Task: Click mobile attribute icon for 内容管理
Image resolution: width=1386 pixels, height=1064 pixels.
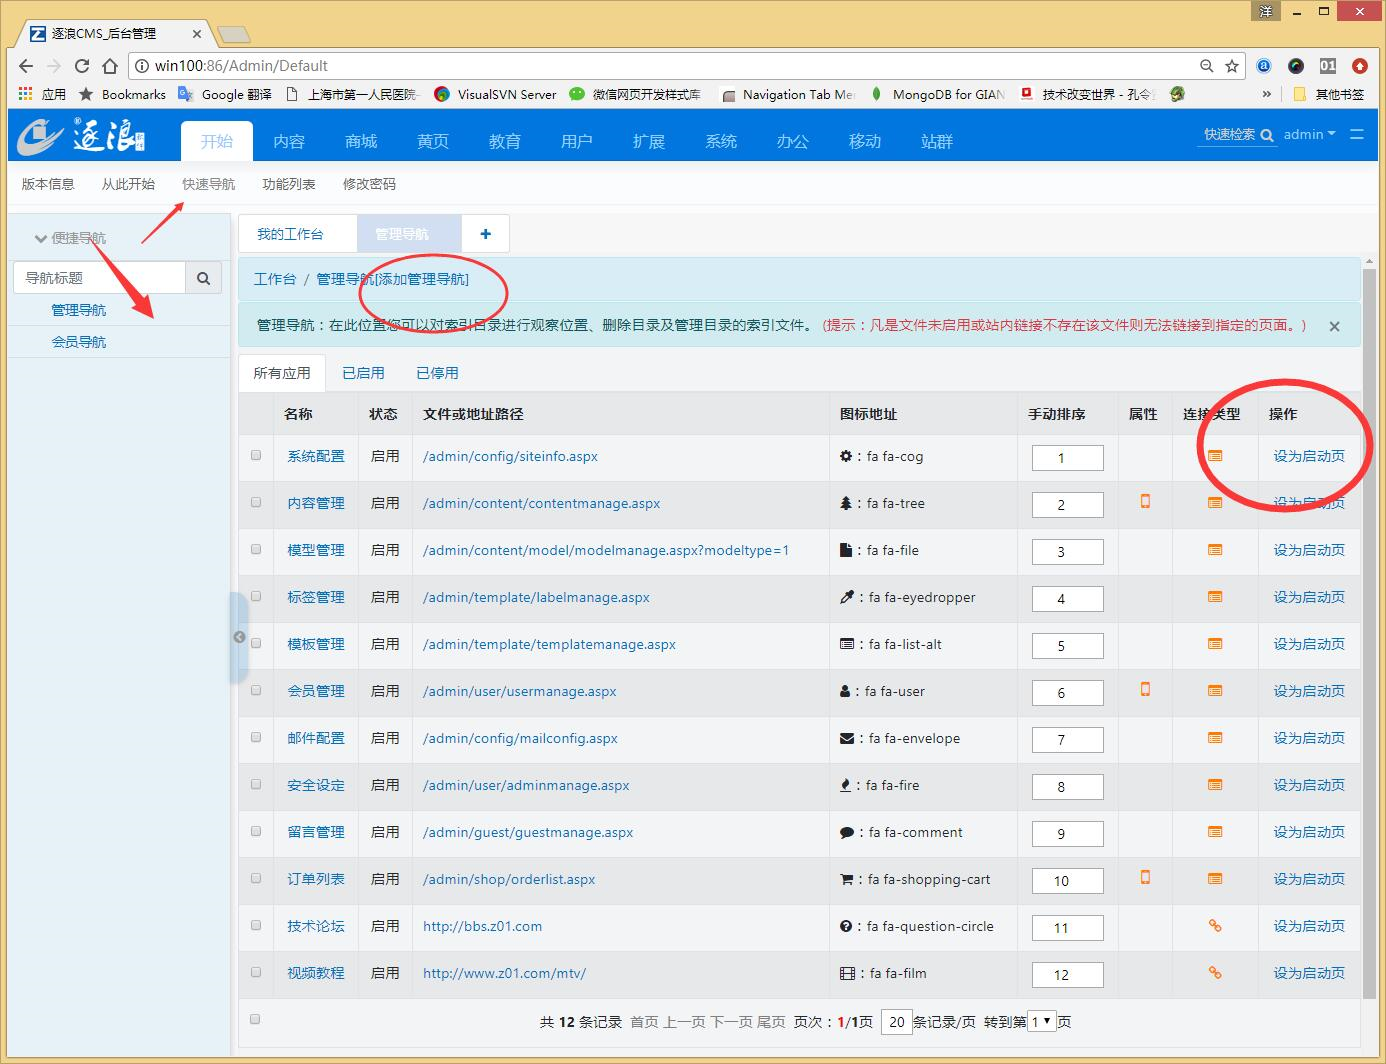Action: point(1145,502)
